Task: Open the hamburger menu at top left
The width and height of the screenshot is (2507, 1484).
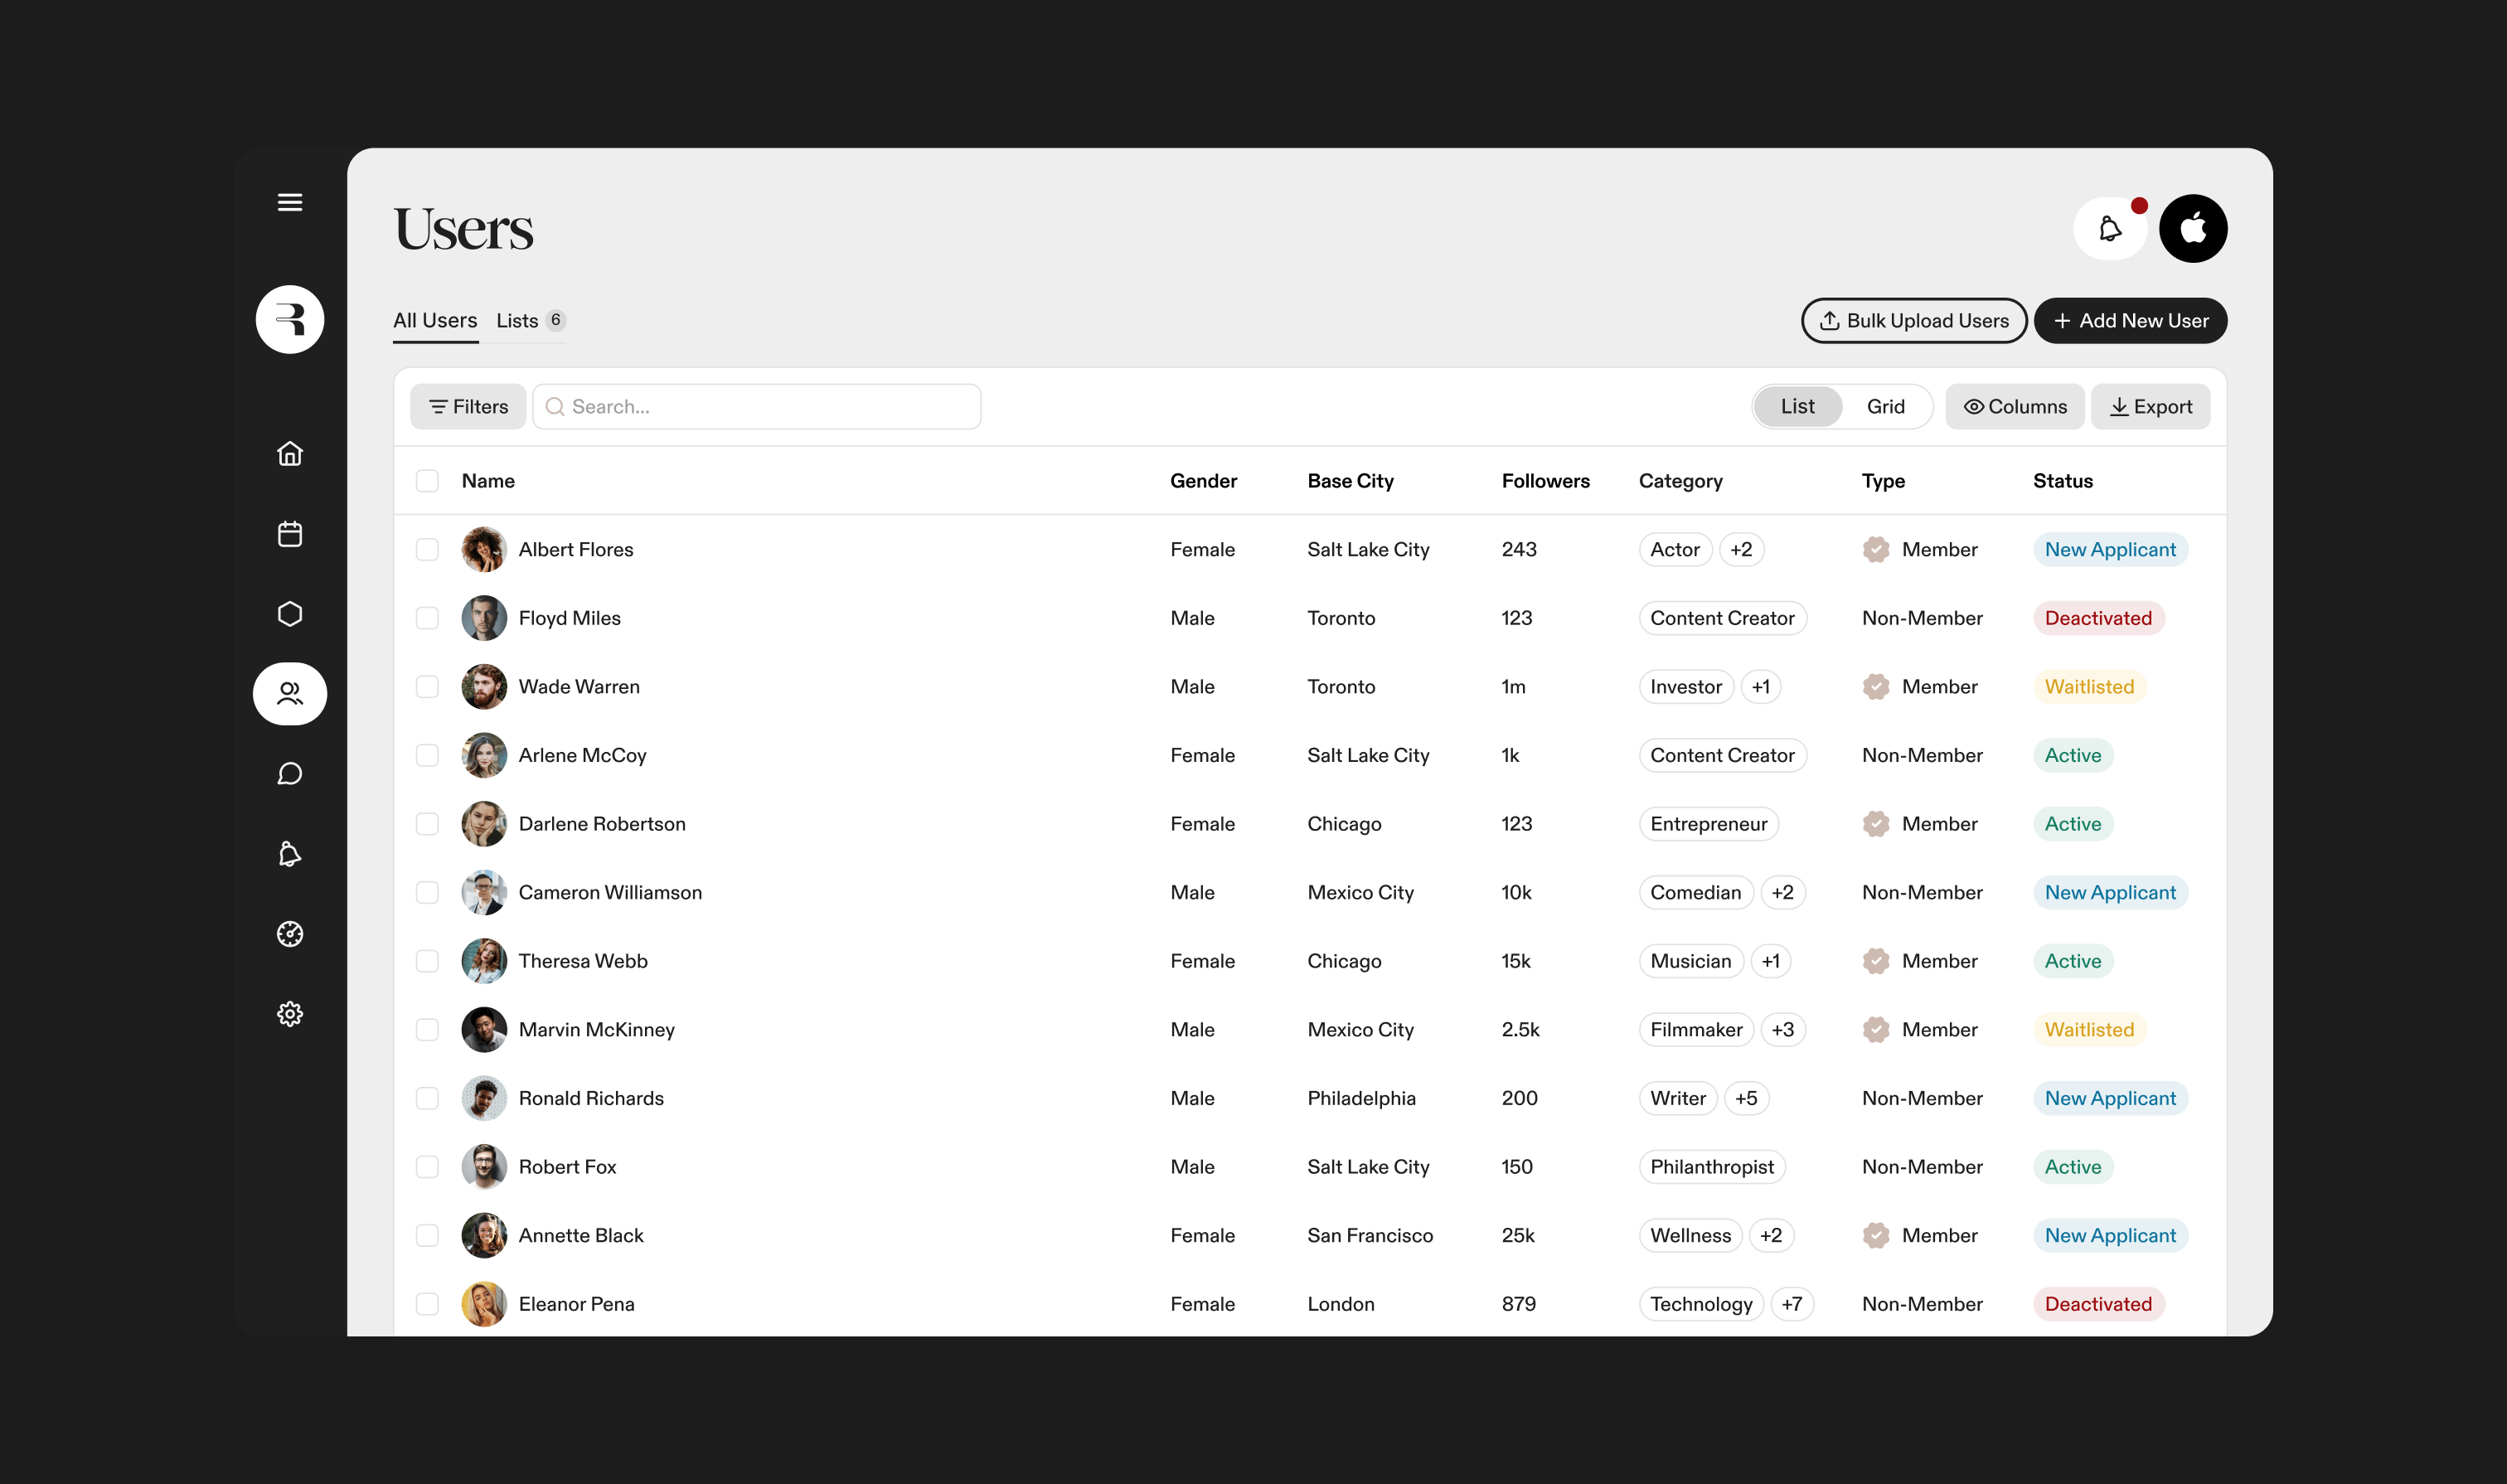Action: click(x=290, y=202)
